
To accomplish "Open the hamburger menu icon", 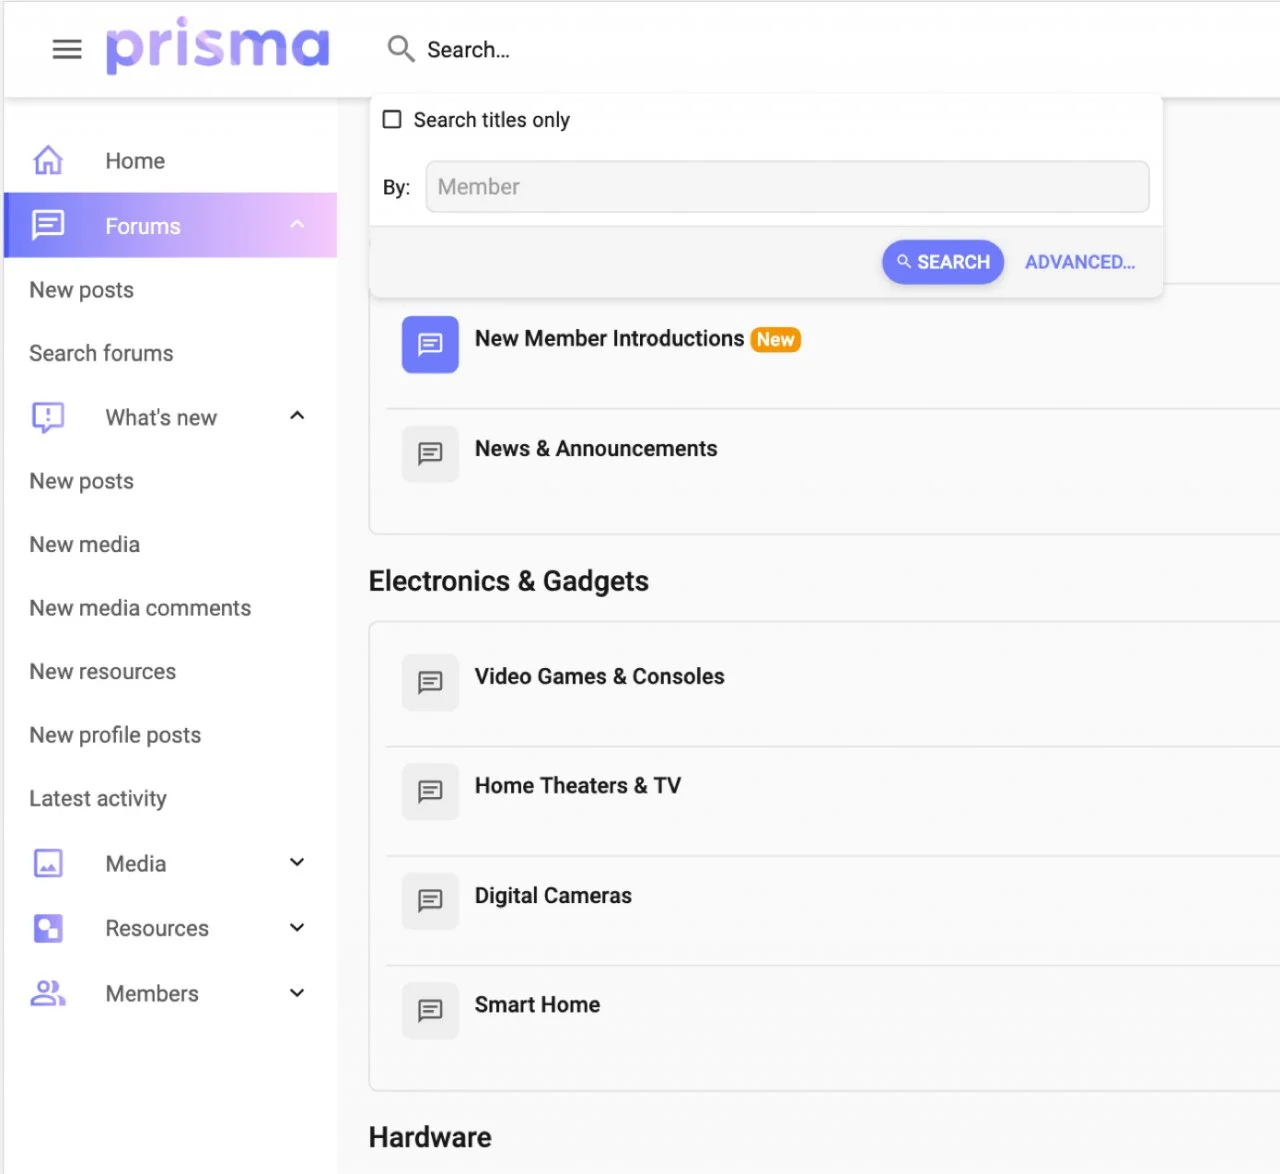I will [x=67, y=49].
